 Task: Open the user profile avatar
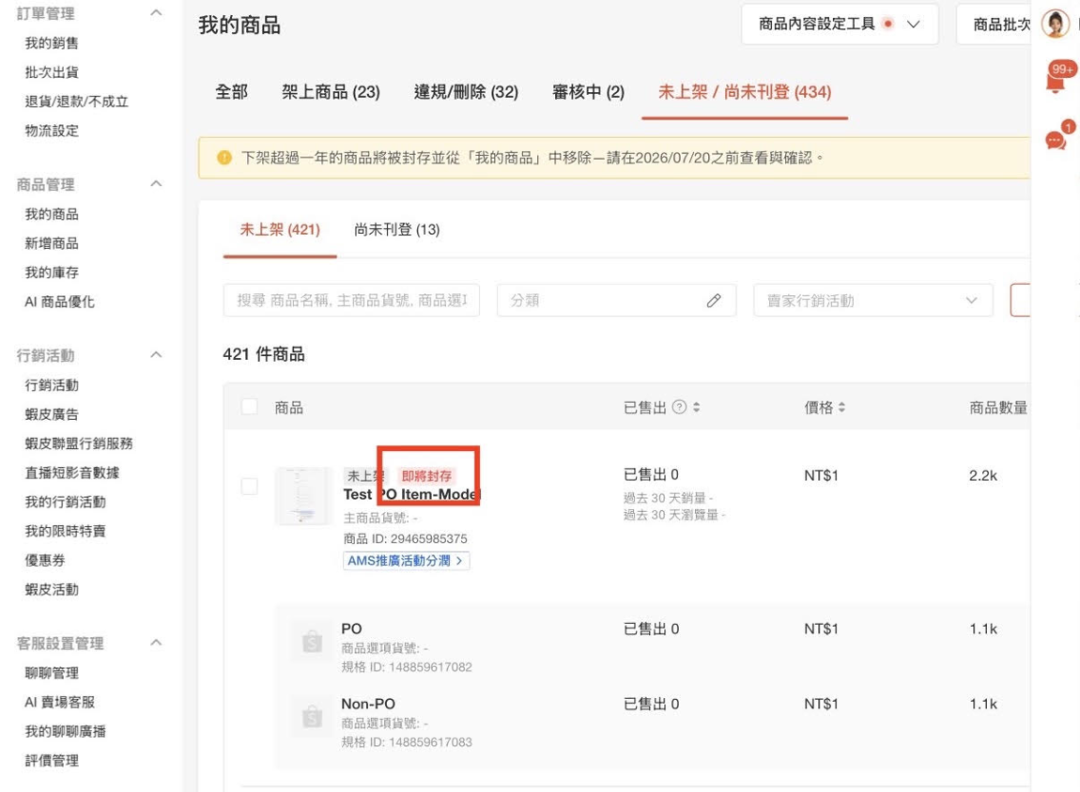[1055, 24]
